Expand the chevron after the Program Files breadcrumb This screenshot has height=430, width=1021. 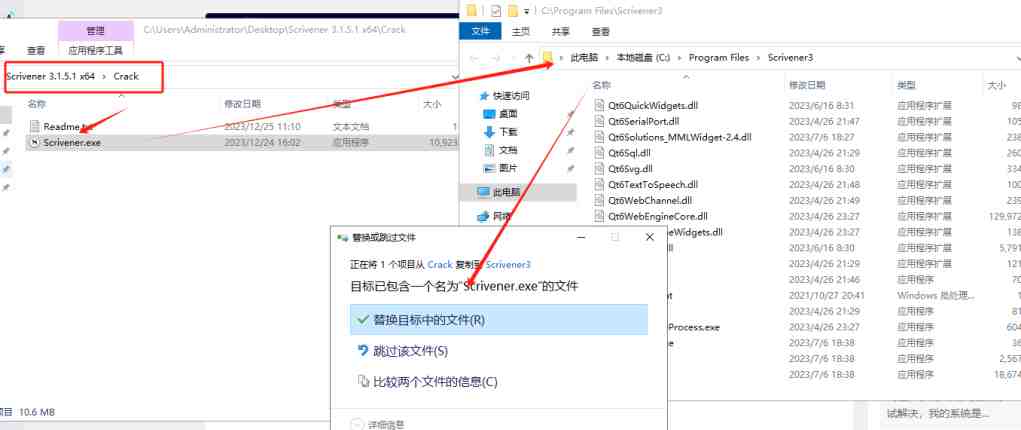(759, 57)
